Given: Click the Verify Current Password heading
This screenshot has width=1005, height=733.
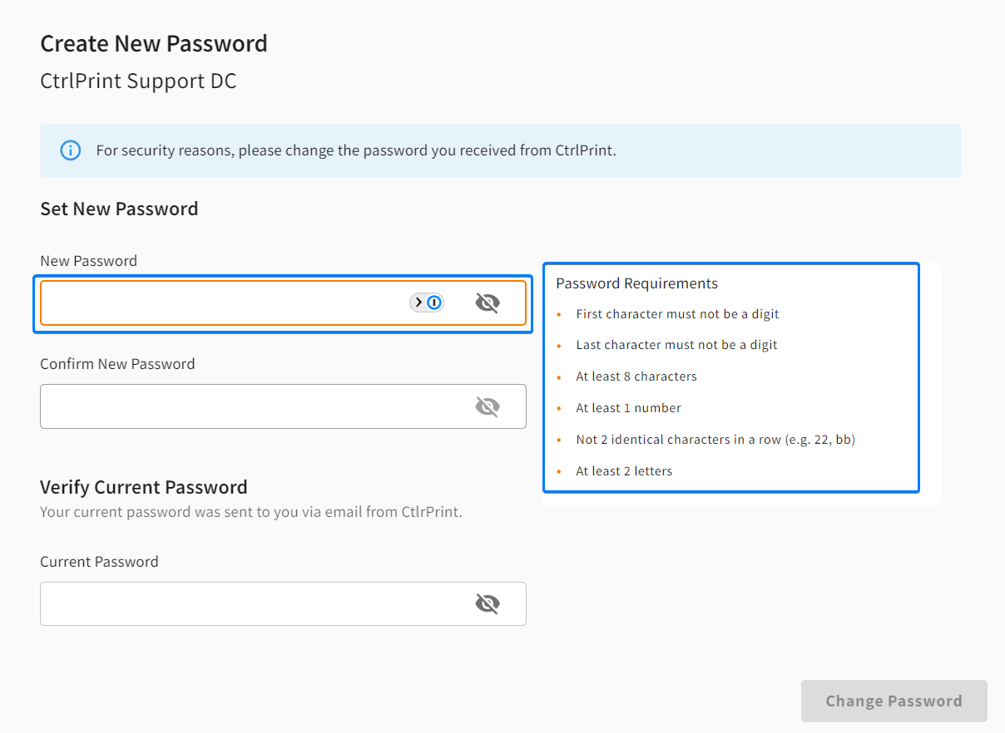Looking at the screenshot, I should click(143, 487).
